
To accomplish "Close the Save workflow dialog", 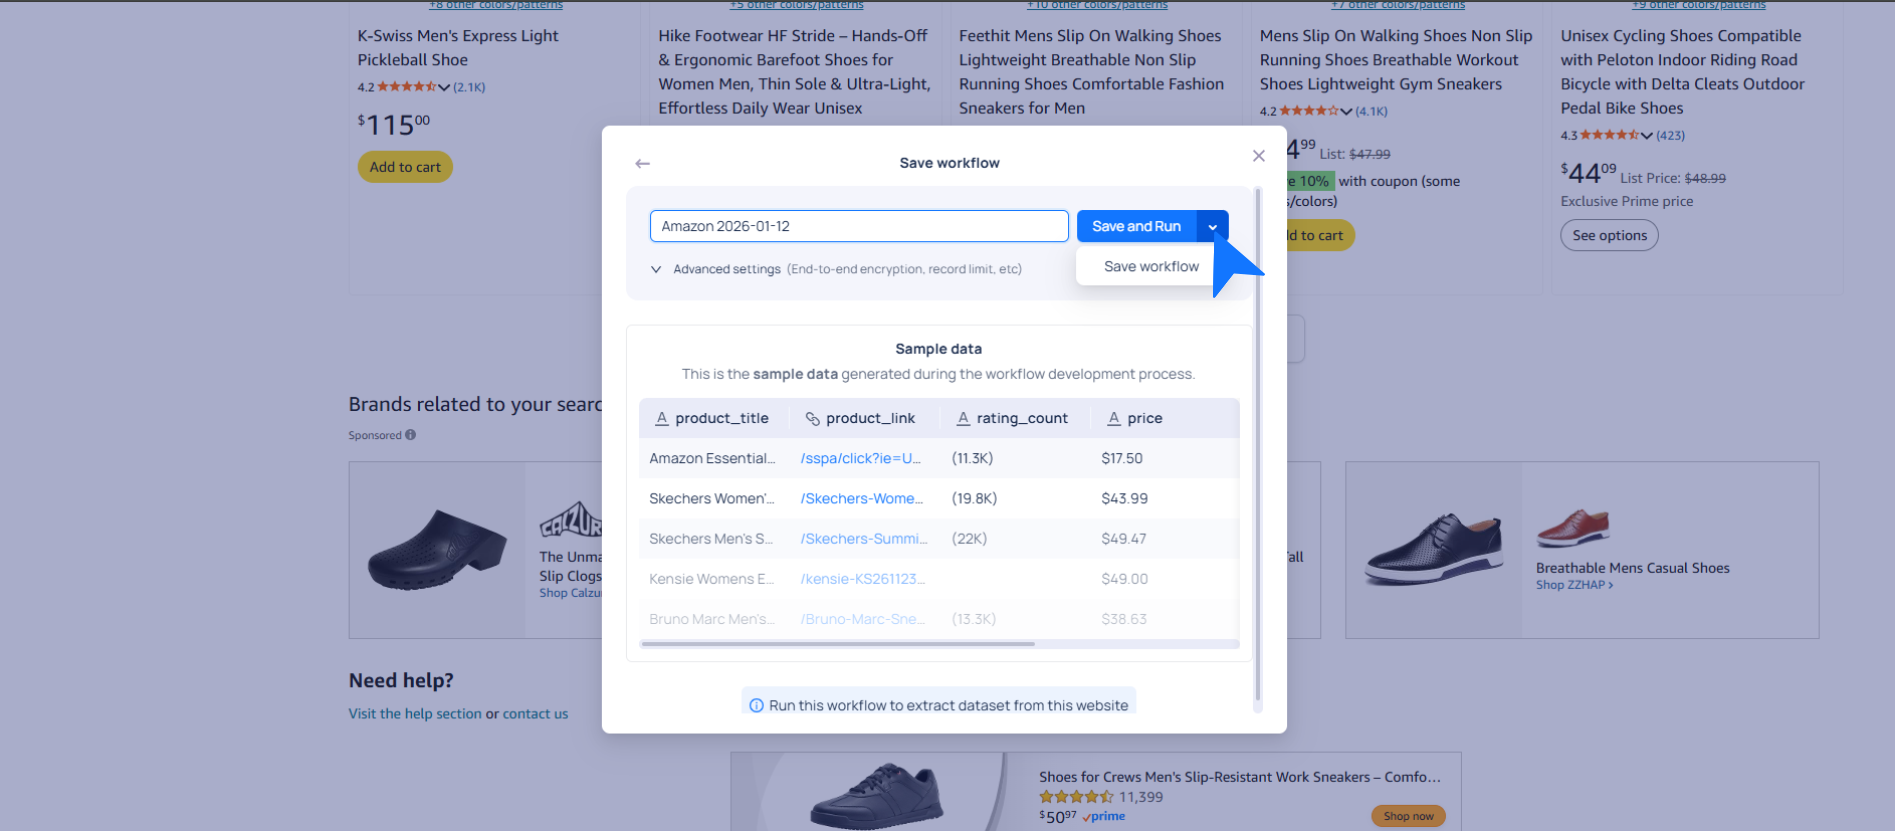I will click(x=1258, y=156).
